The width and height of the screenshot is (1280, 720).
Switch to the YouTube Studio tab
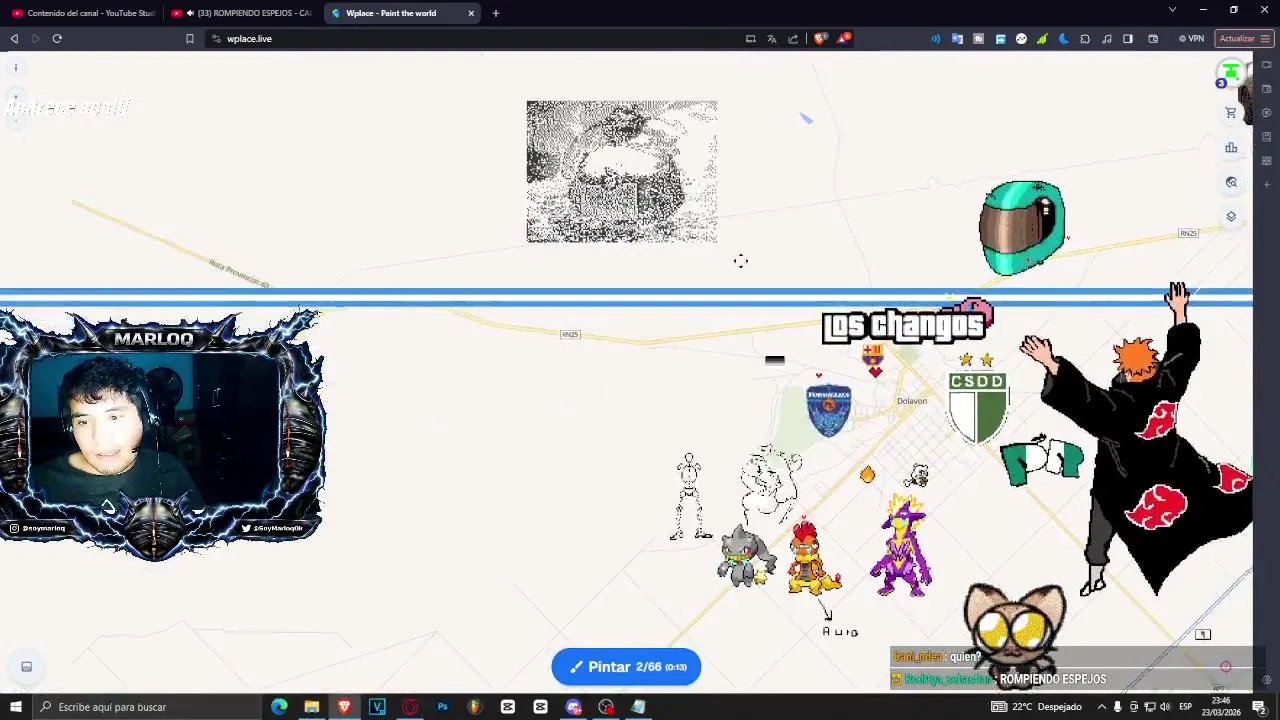coord(83,13)
